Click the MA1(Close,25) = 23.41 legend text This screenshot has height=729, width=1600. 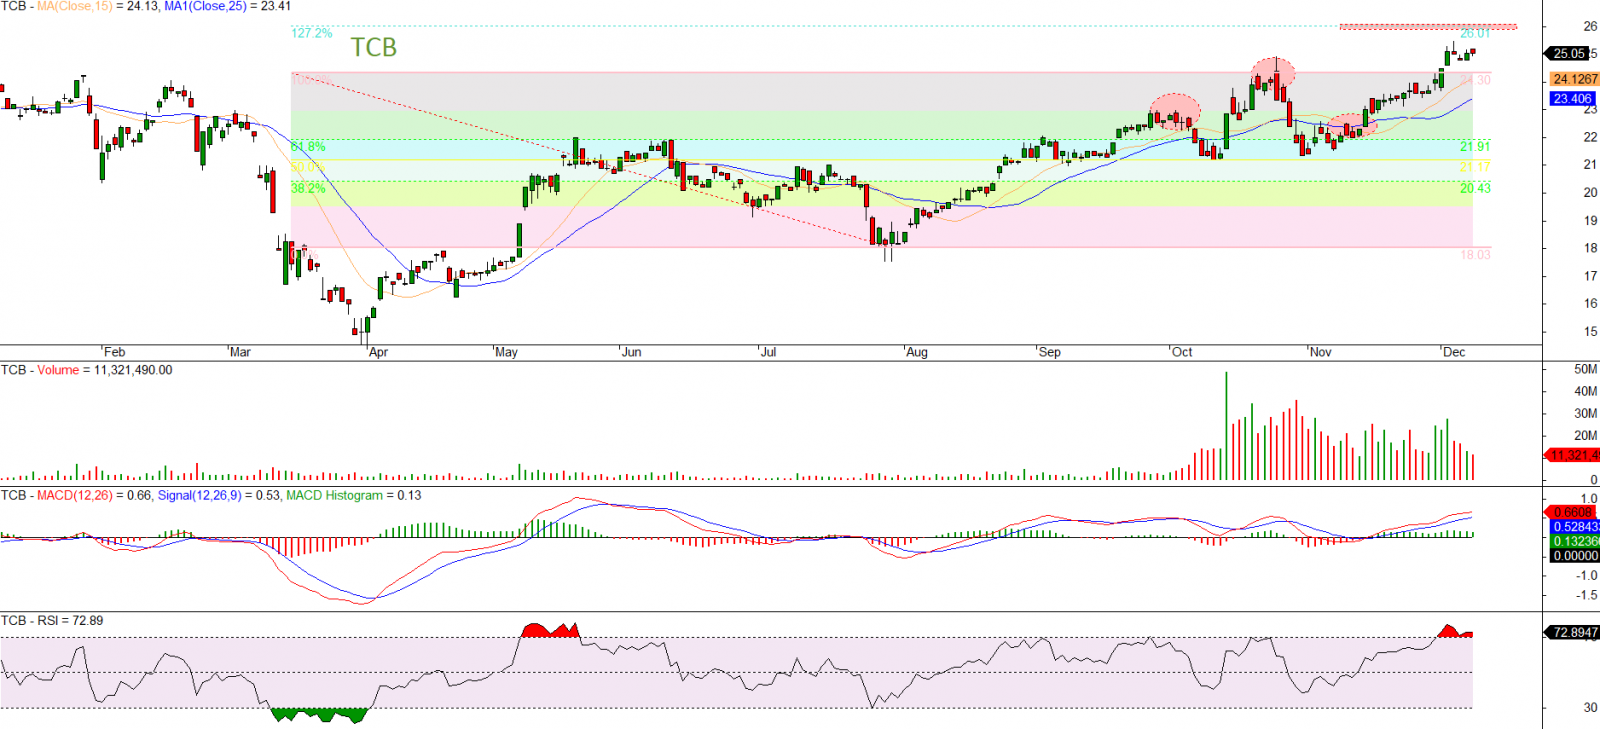pos(227,6)
